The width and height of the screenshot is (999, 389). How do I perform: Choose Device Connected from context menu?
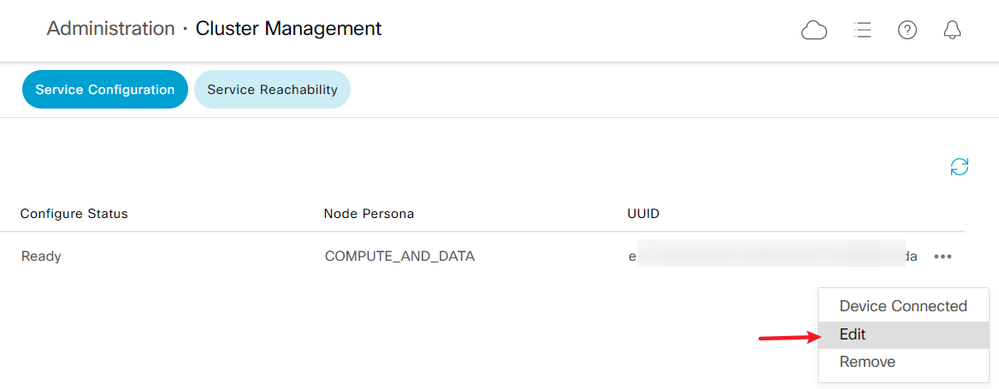(903, 306)
